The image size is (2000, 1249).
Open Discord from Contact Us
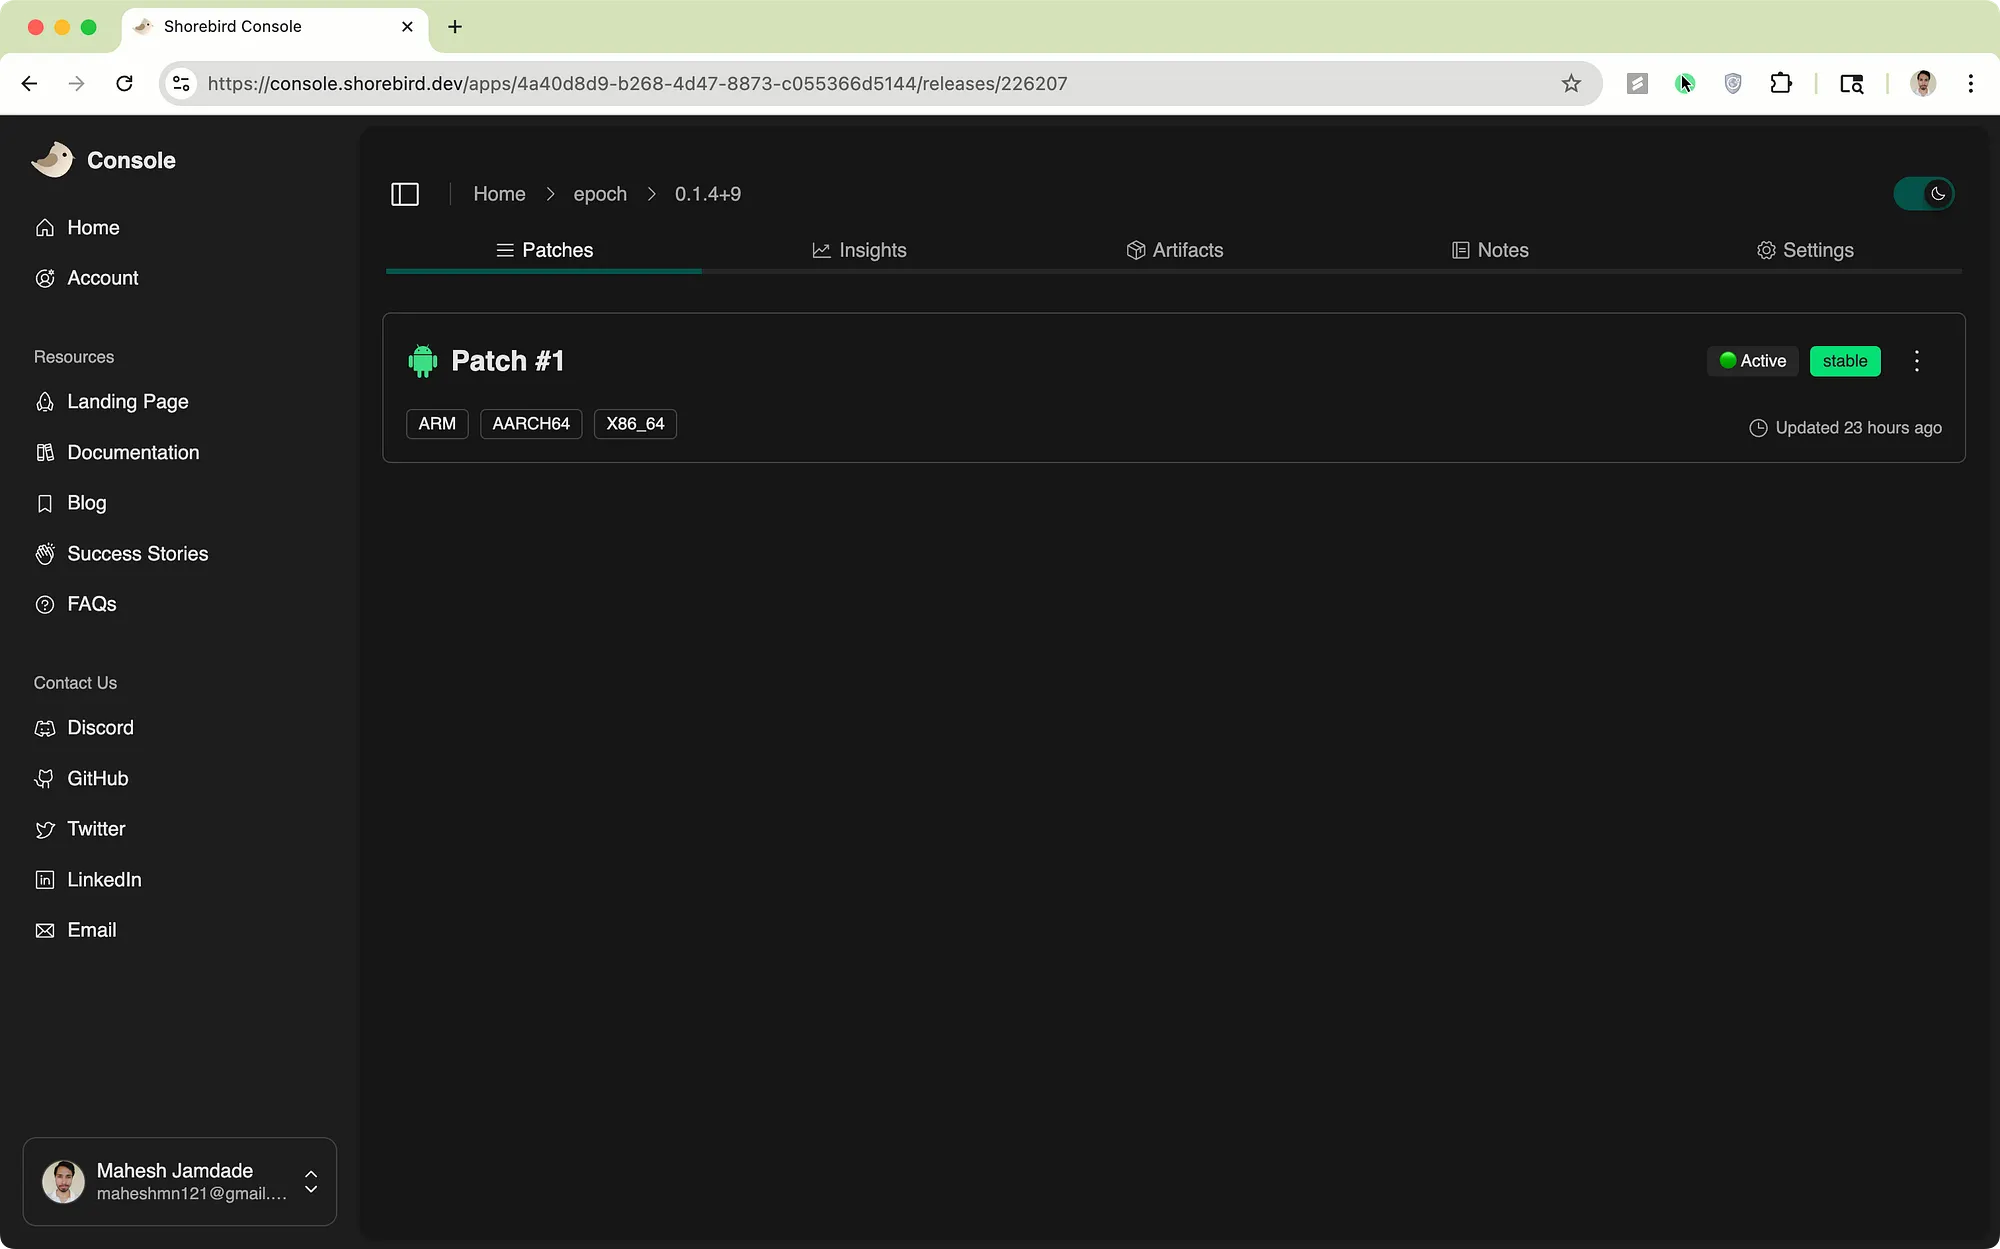[x=99, y=728]
